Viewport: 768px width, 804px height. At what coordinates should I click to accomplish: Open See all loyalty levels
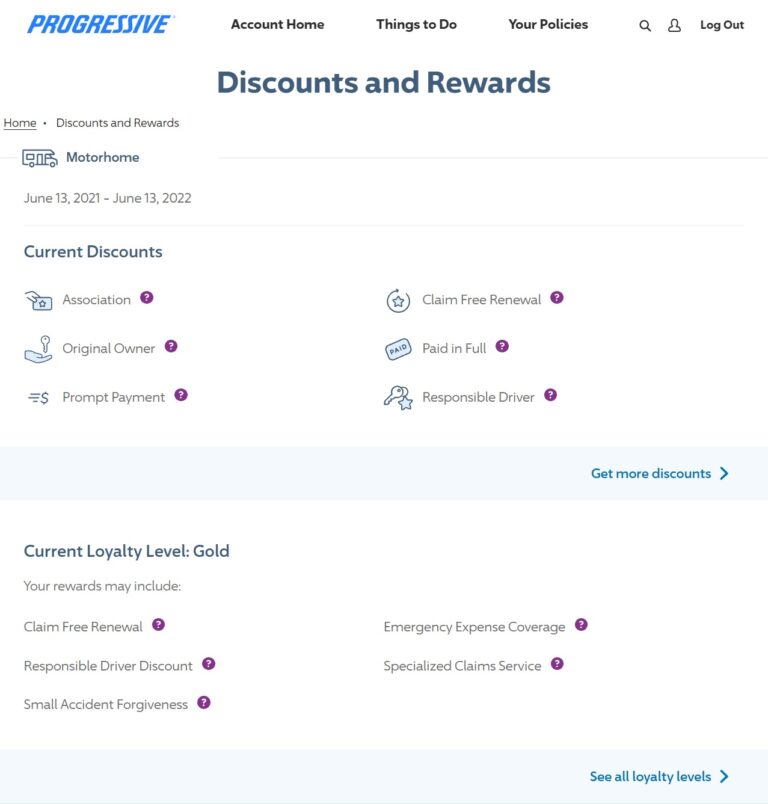(659, 777)
